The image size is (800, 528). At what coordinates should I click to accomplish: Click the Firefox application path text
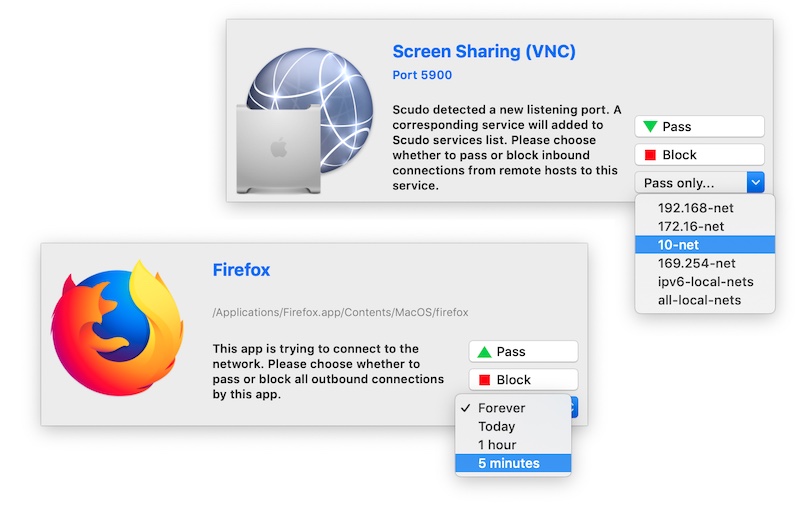(x=340, y=312)
